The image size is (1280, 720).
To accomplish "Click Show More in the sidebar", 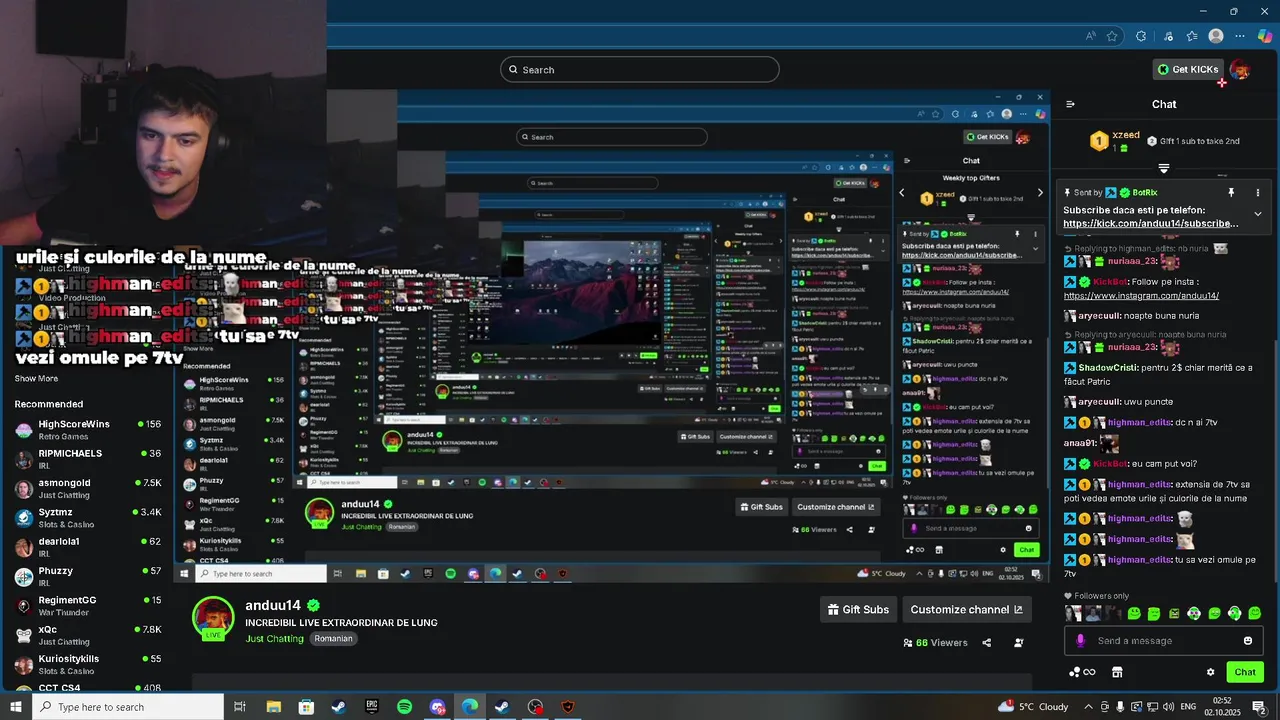I will click(36, 379).
